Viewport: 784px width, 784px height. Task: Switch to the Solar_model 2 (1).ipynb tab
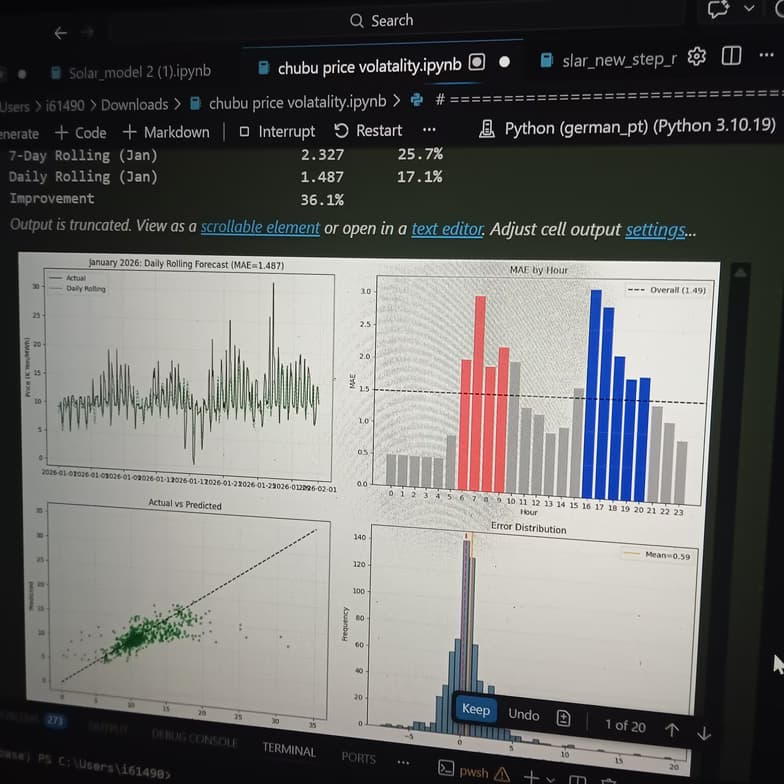coord(139,72)
